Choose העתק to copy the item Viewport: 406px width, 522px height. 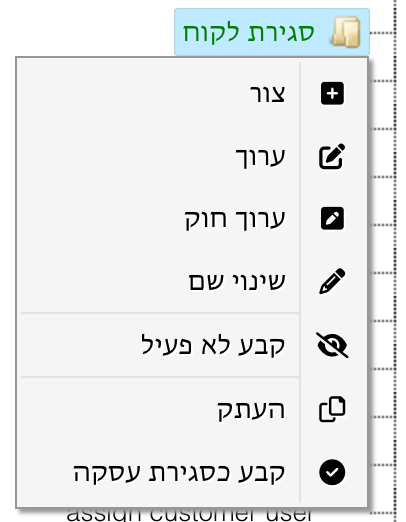coord(192,409)
